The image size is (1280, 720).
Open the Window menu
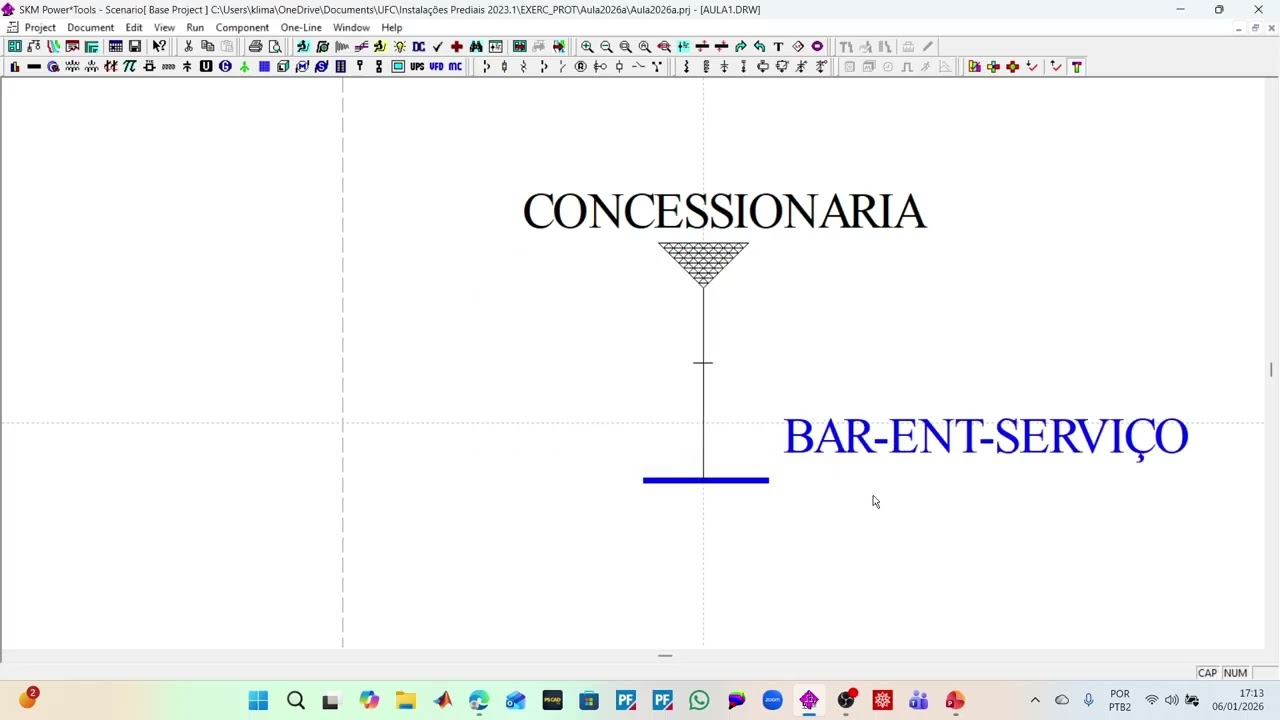point(351,27)
